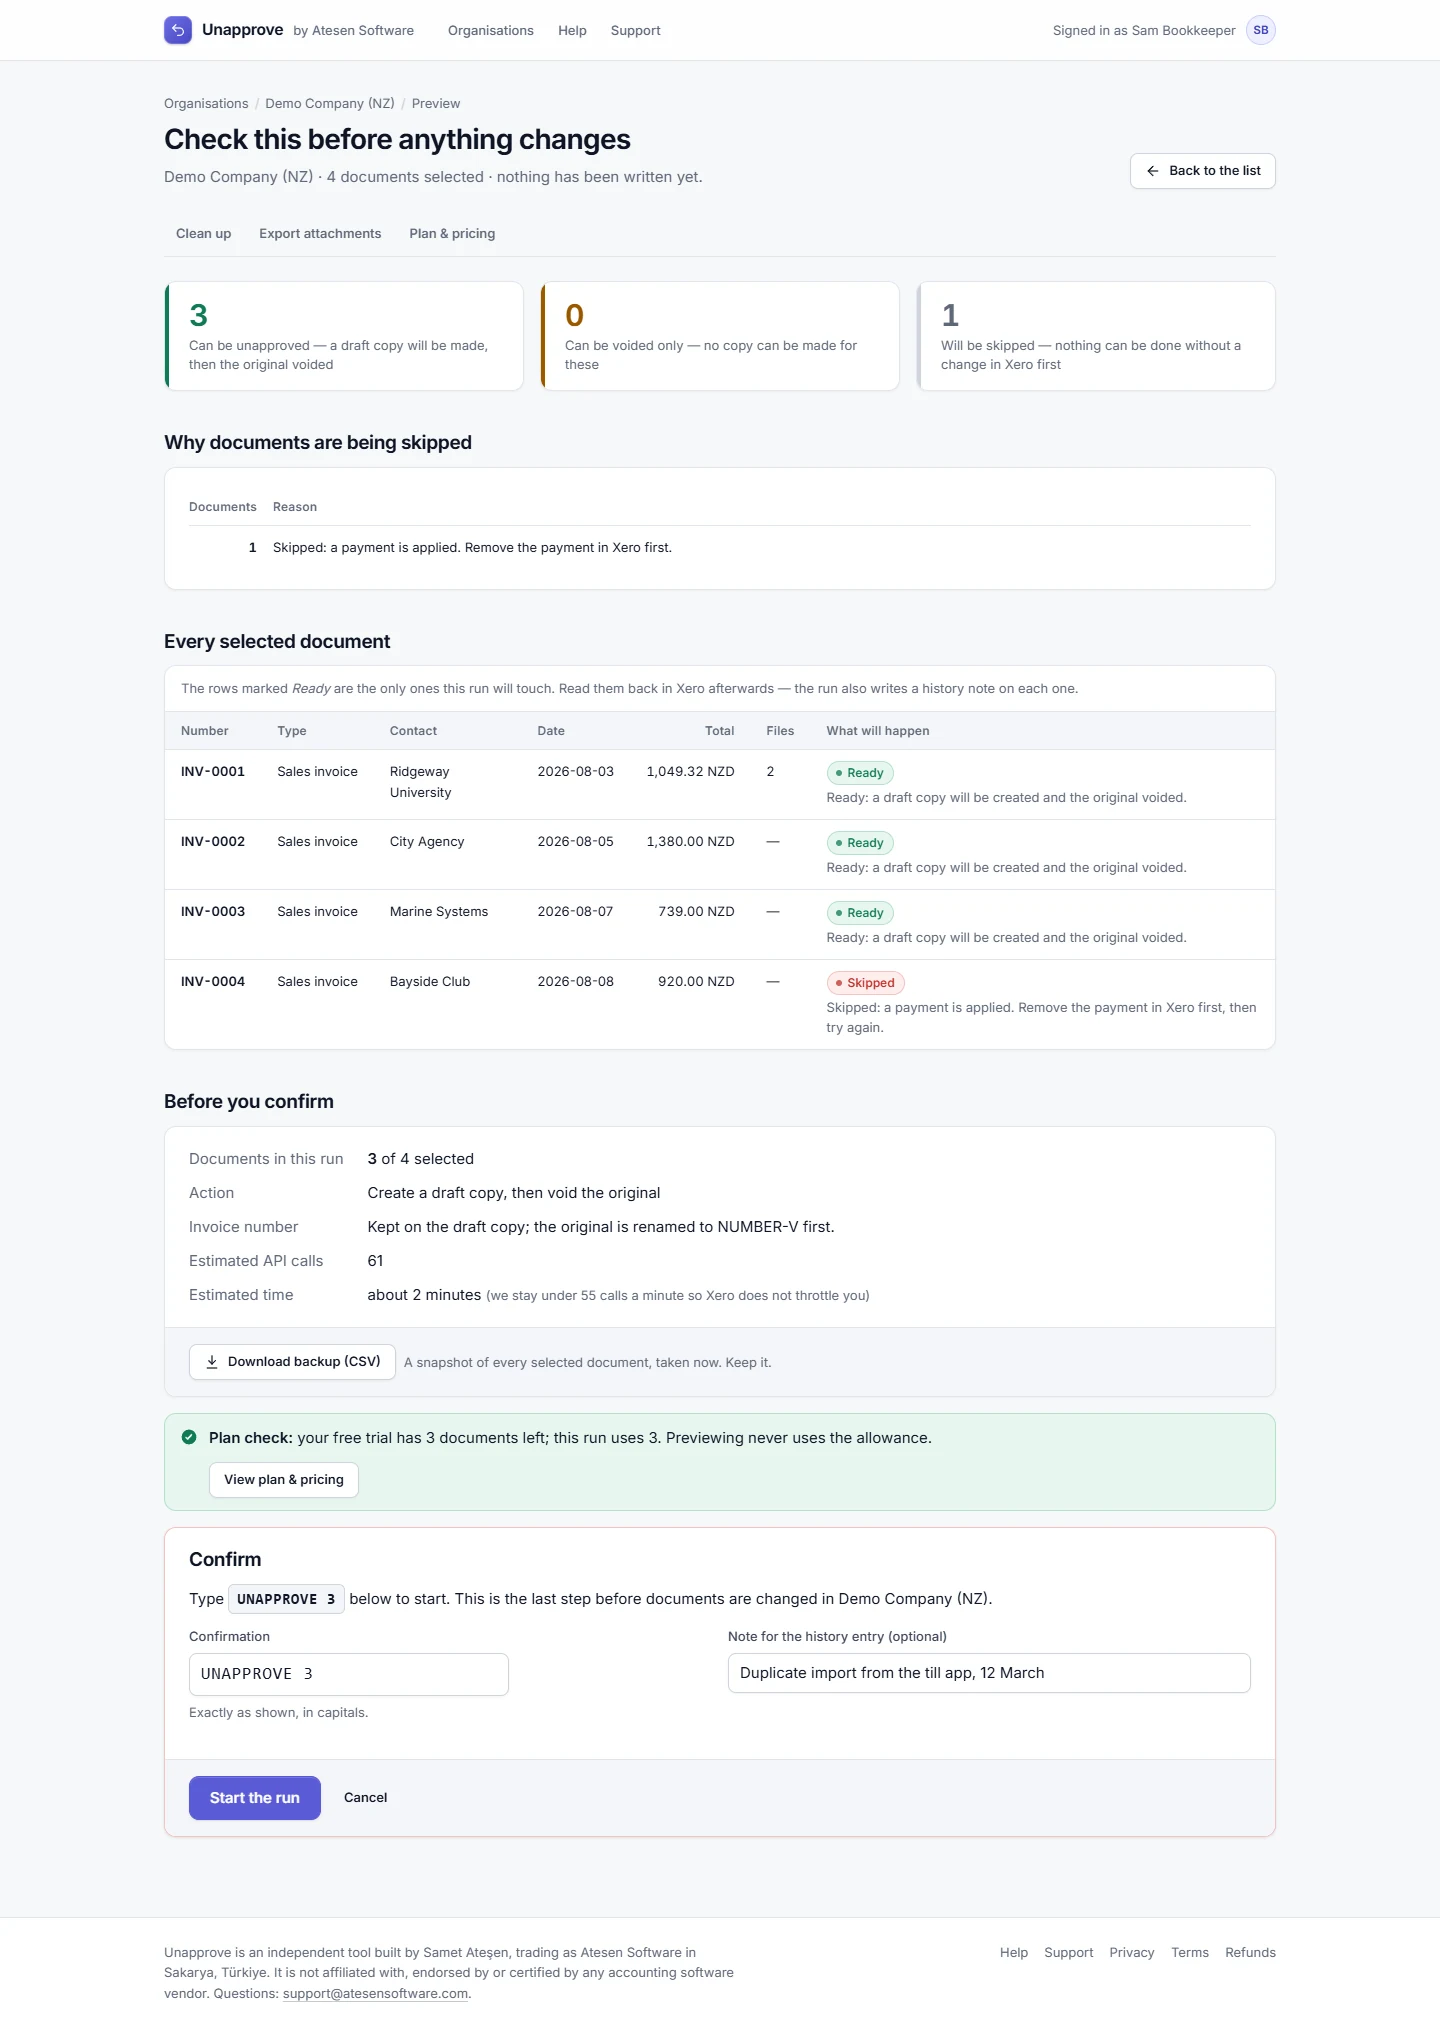
Task: Click View plan & pricing button
Action: pyautogui.click(x=284, y=1480)
